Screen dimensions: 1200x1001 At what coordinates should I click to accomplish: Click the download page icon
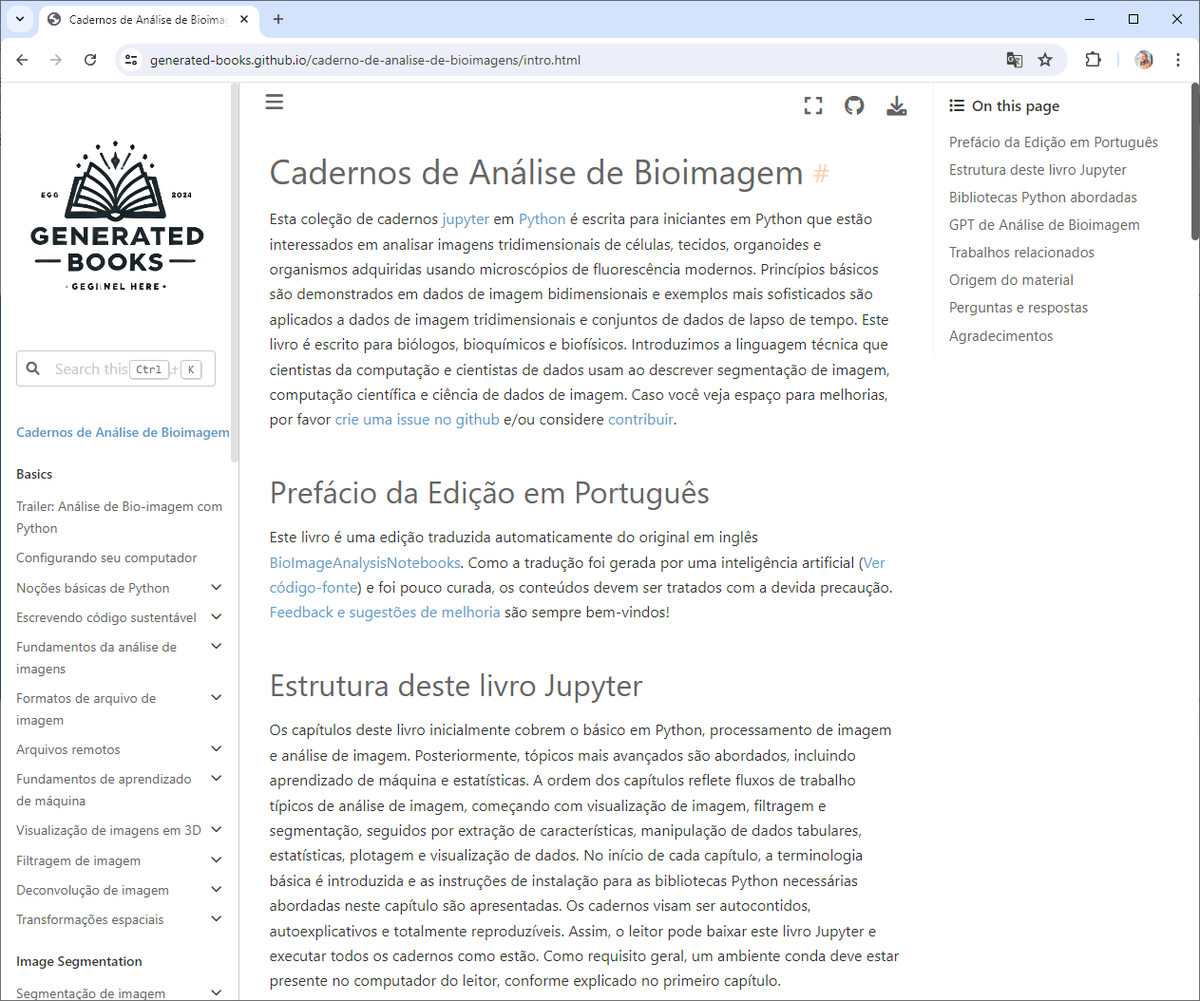(x=896, y=106)
